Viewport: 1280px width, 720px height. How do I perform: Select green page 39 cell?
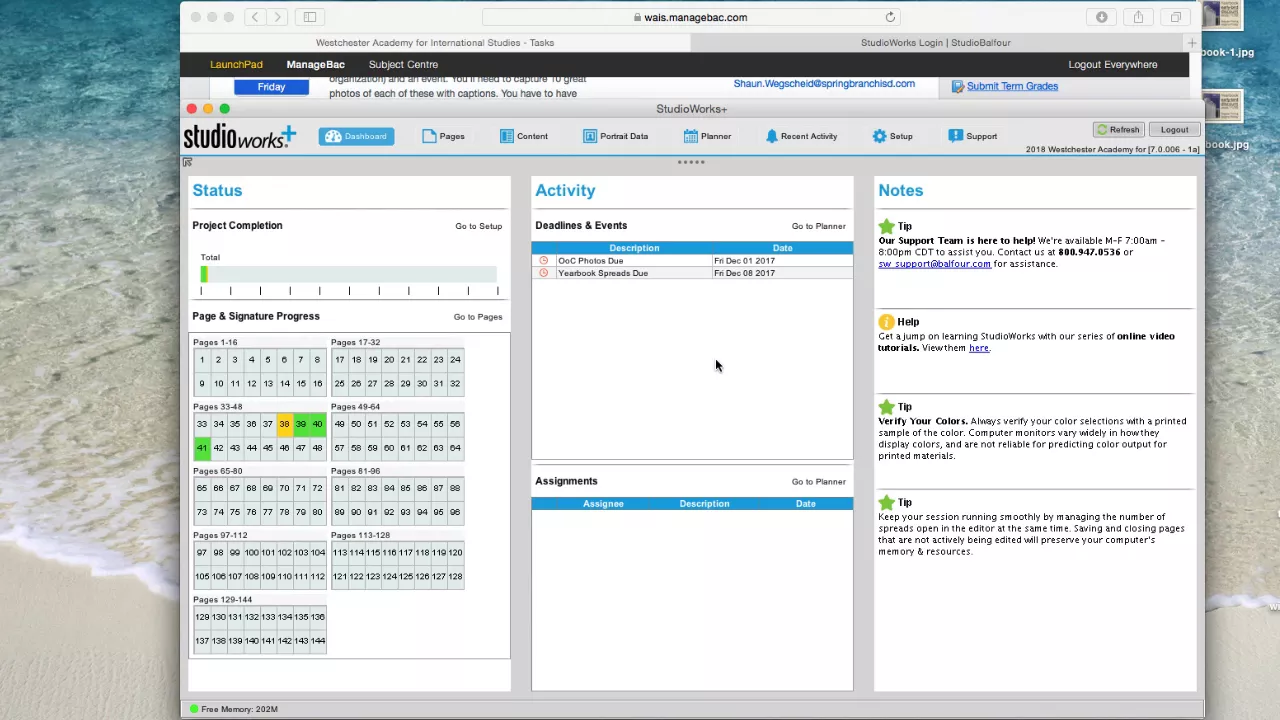[300, 424]
